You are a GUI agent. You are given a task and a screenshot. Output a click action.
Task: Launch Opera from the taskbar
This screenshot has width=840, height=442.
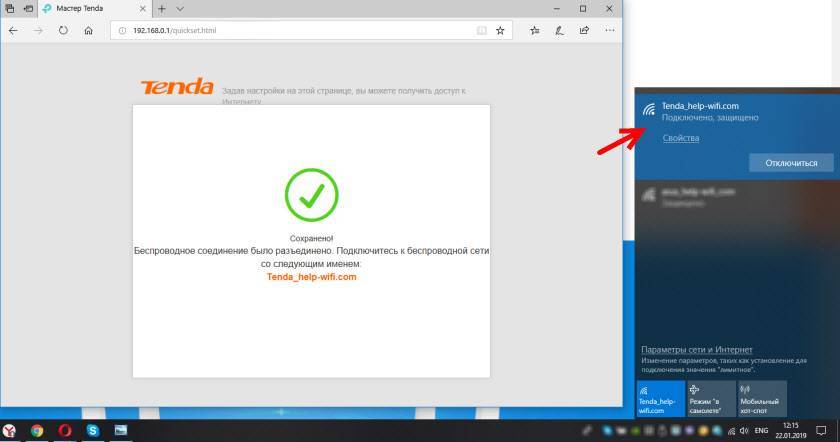tap(65, 430)
